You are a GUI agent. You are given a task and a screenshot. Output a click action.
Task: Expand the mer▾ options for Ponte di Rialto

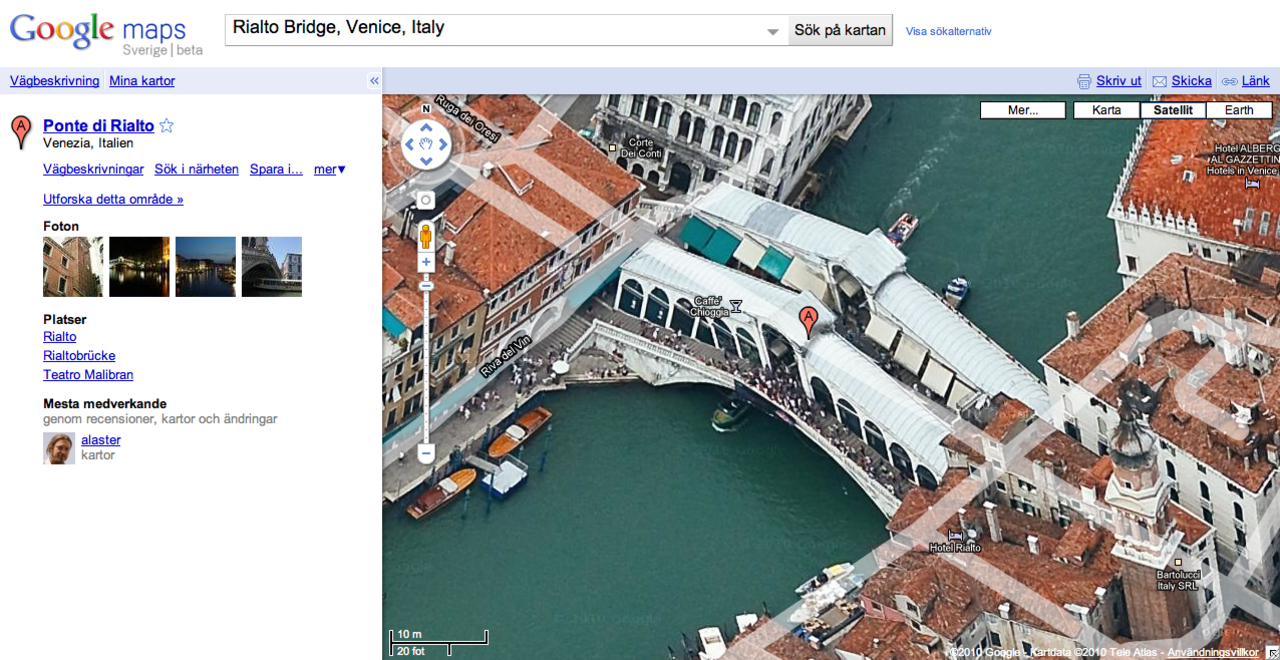(x=329, y=169)
